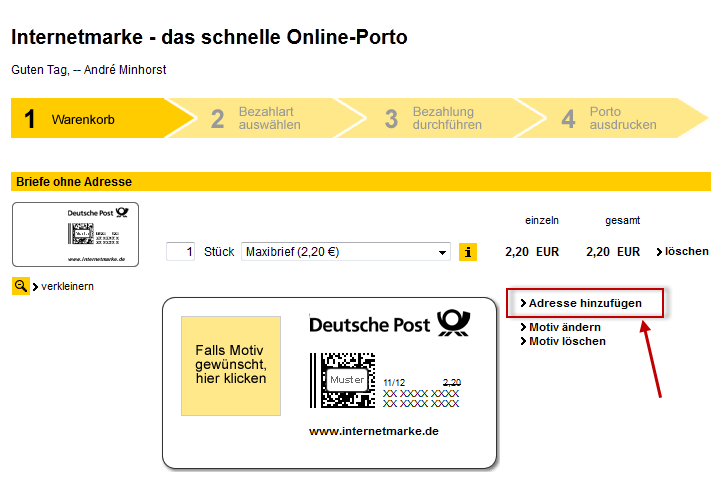
Task: Click the Muster data matrix code in preview
Action: 342,380
